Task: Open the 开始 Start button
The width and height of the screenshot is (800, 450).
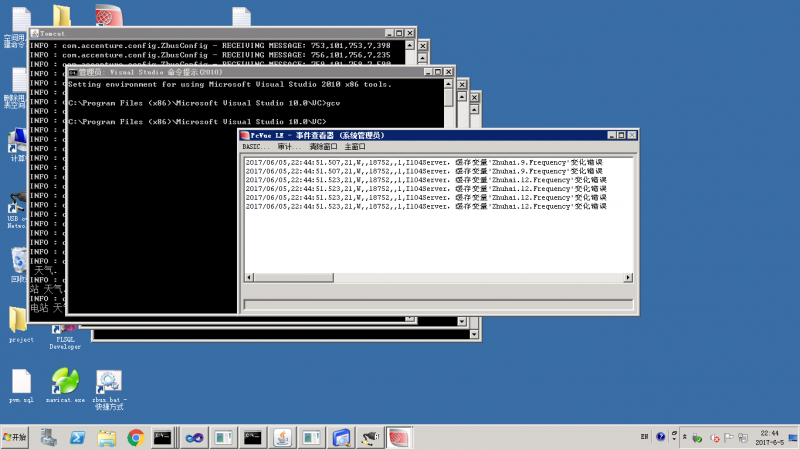Action: coord(15,437)
